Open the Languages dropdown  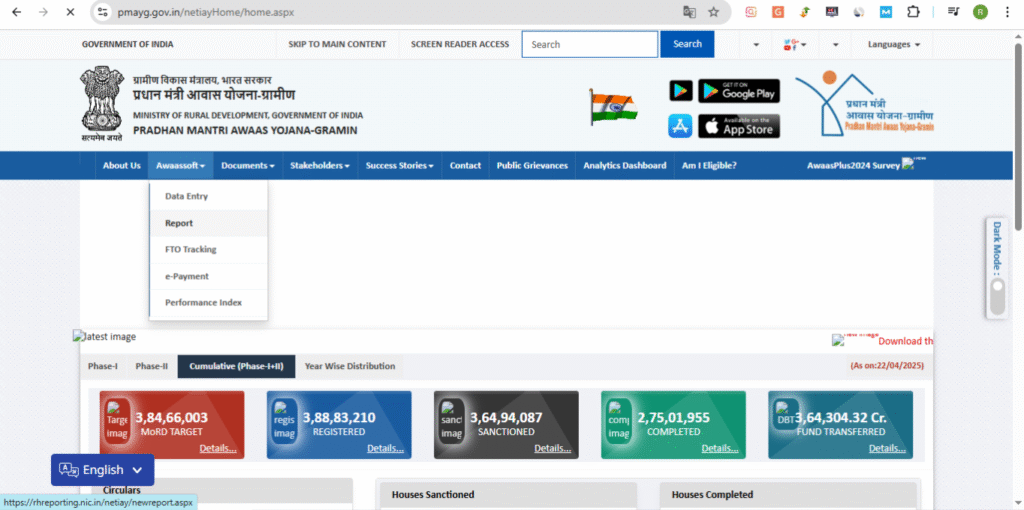pyautogui.click(x=893, y=44)
